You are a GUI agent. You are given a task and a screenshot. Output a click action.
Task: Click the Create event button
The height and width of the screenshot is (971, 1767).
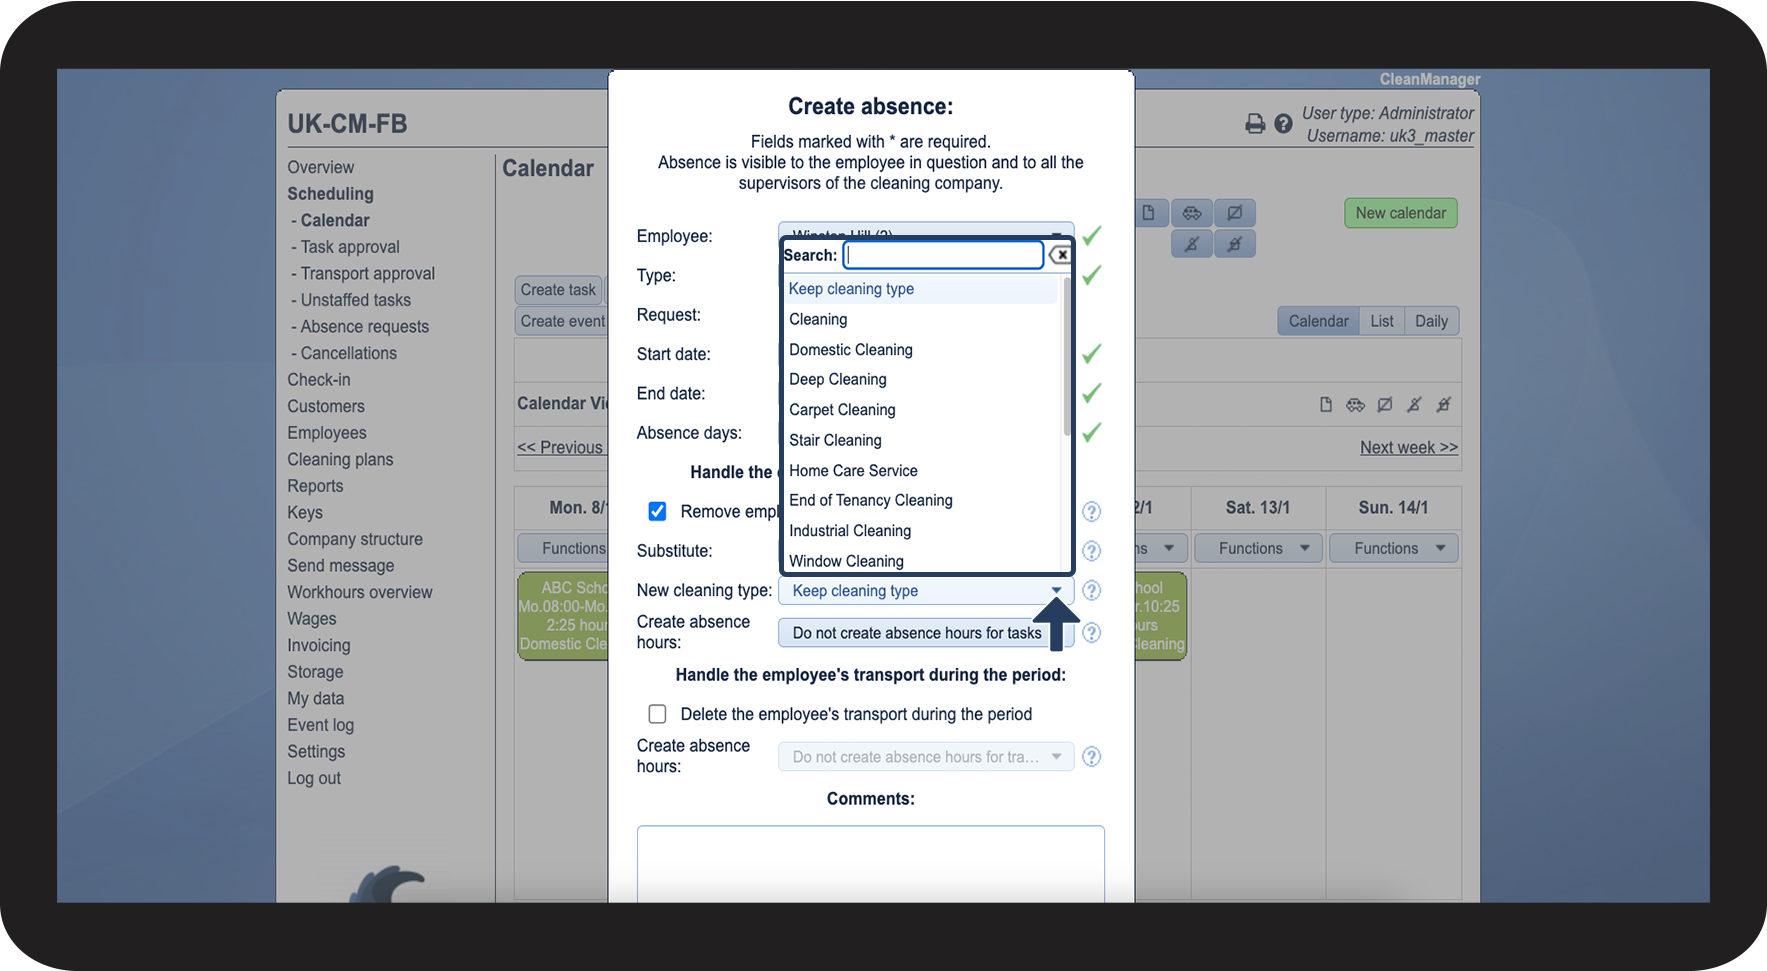click(562, 321)
